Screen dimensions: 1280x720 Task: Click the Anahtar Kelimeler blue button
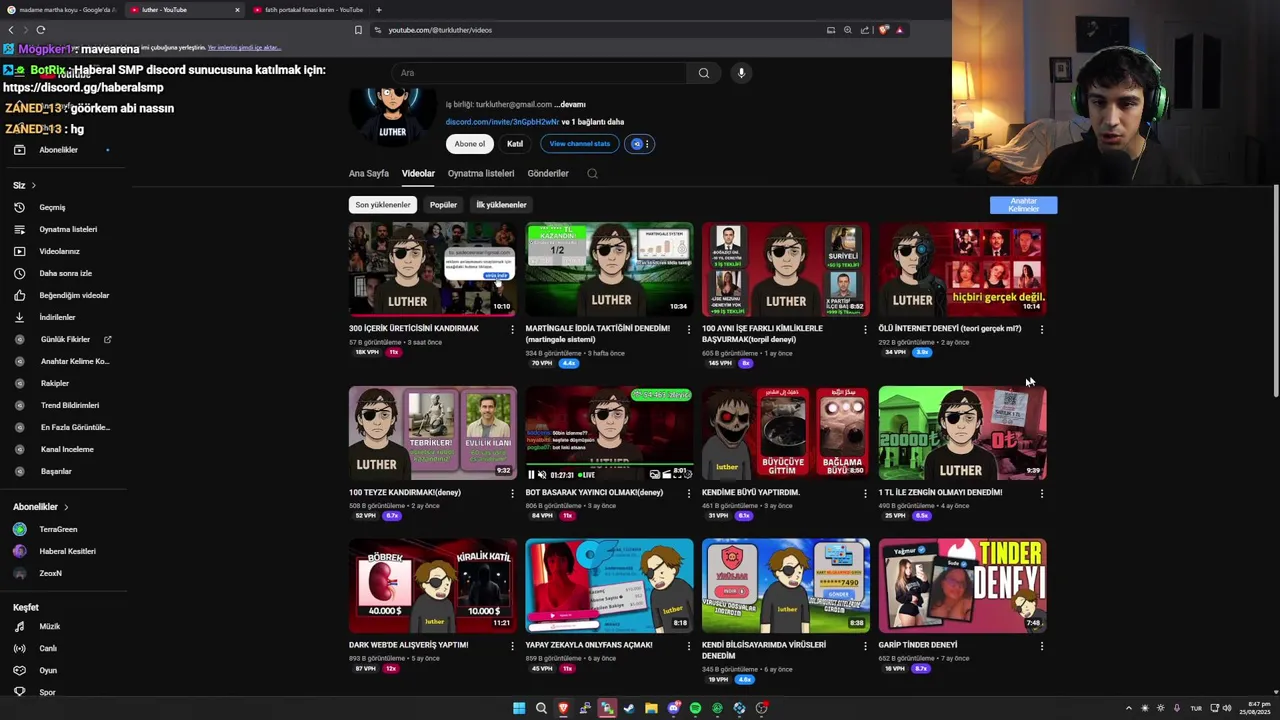[1023, 205]
